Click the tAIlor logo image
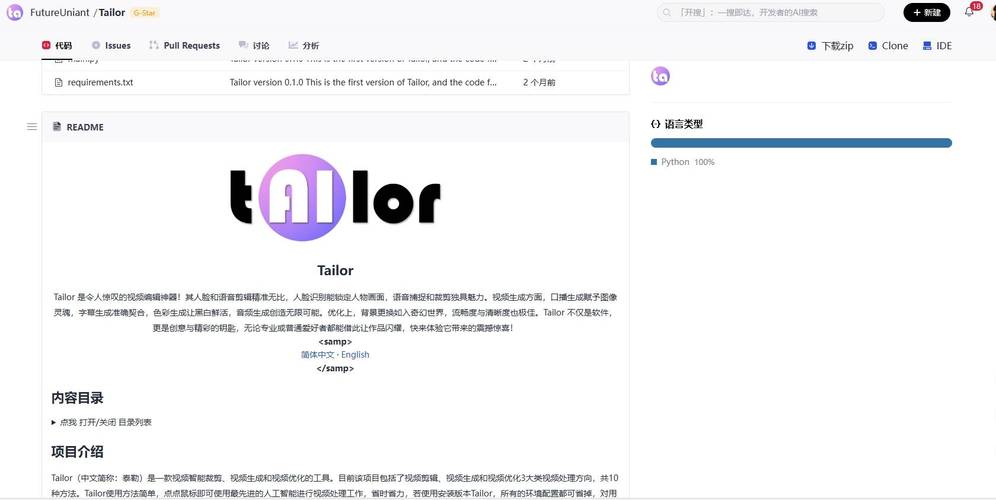 tap(335, 198)
